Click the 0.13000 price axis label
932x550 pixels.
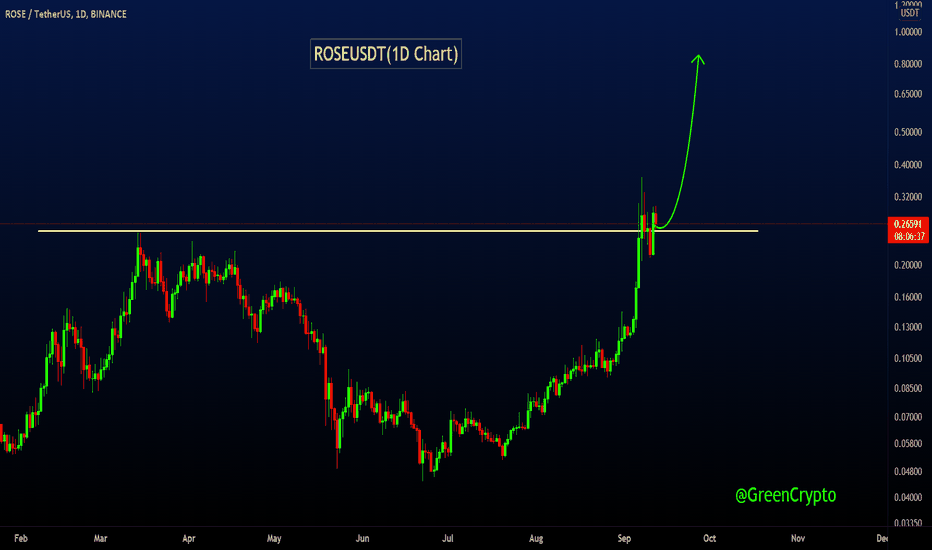pos(908,327)
